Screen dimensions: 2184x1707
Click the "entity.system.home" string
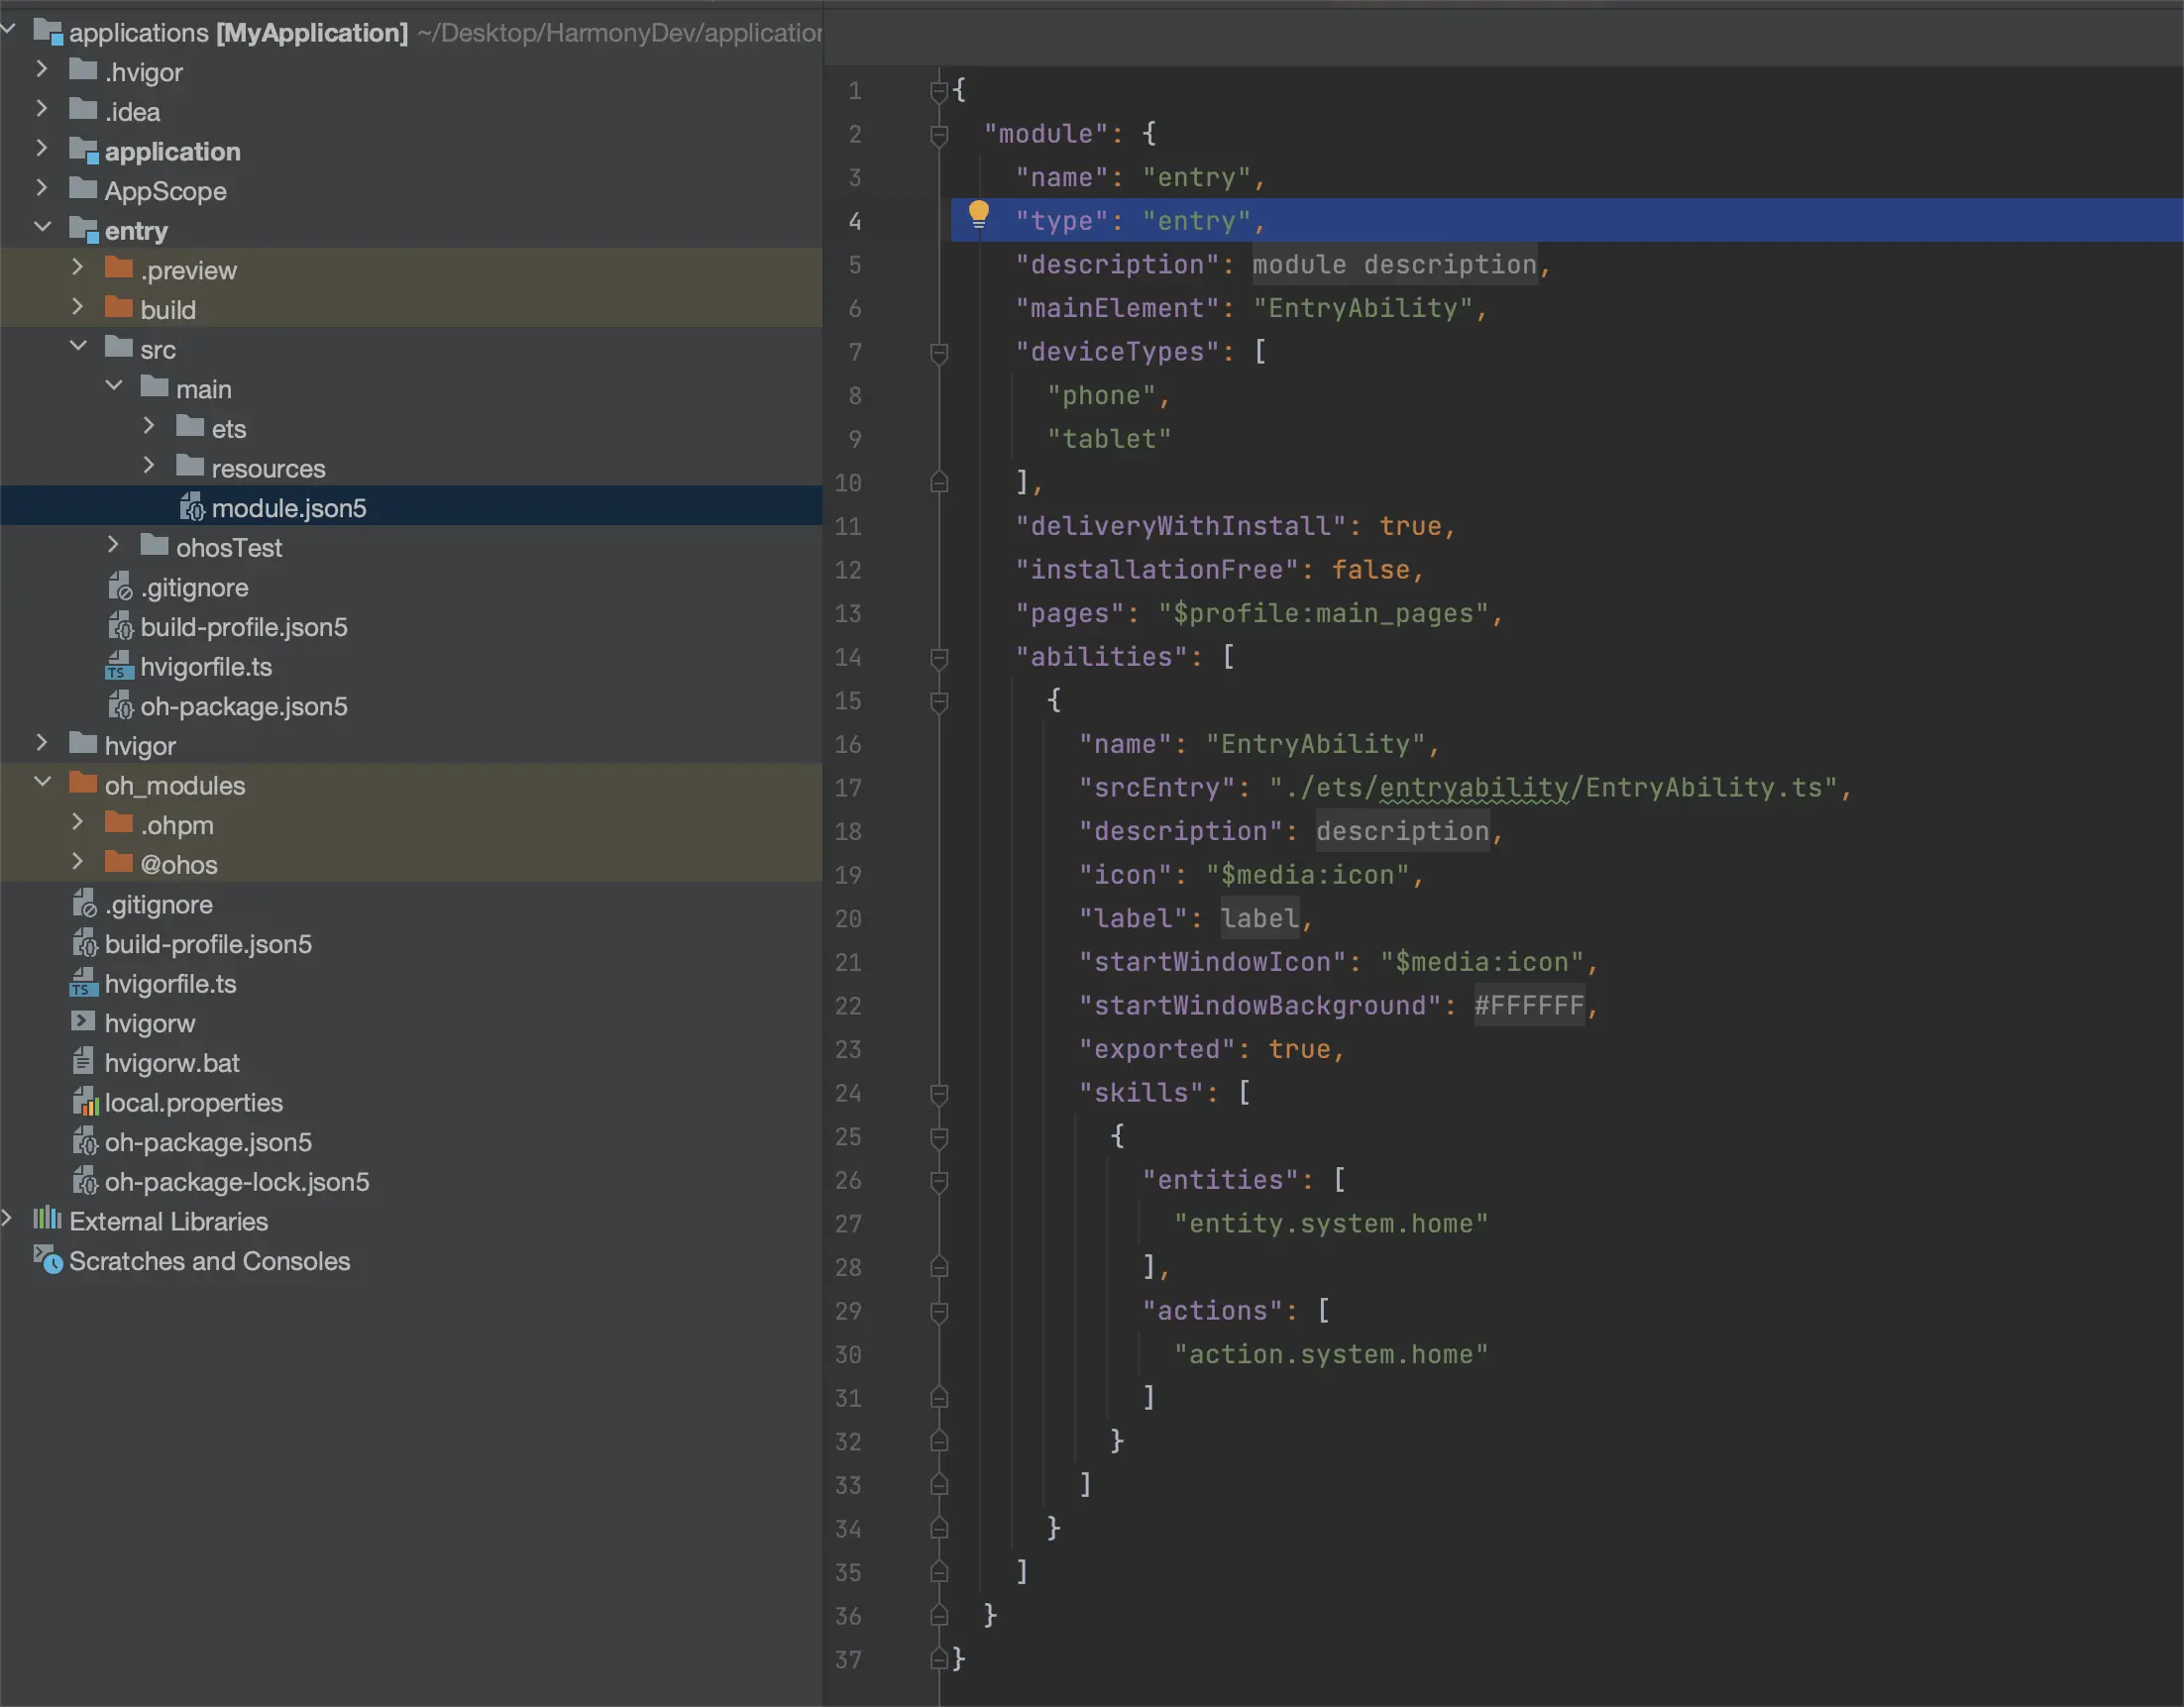point(1331,1223)
